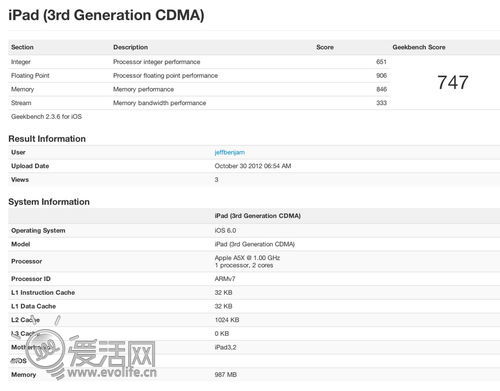The image size is (500, 391).
Task: Select 'Memory bandwidth performance' description
Action: coord(159,103)
